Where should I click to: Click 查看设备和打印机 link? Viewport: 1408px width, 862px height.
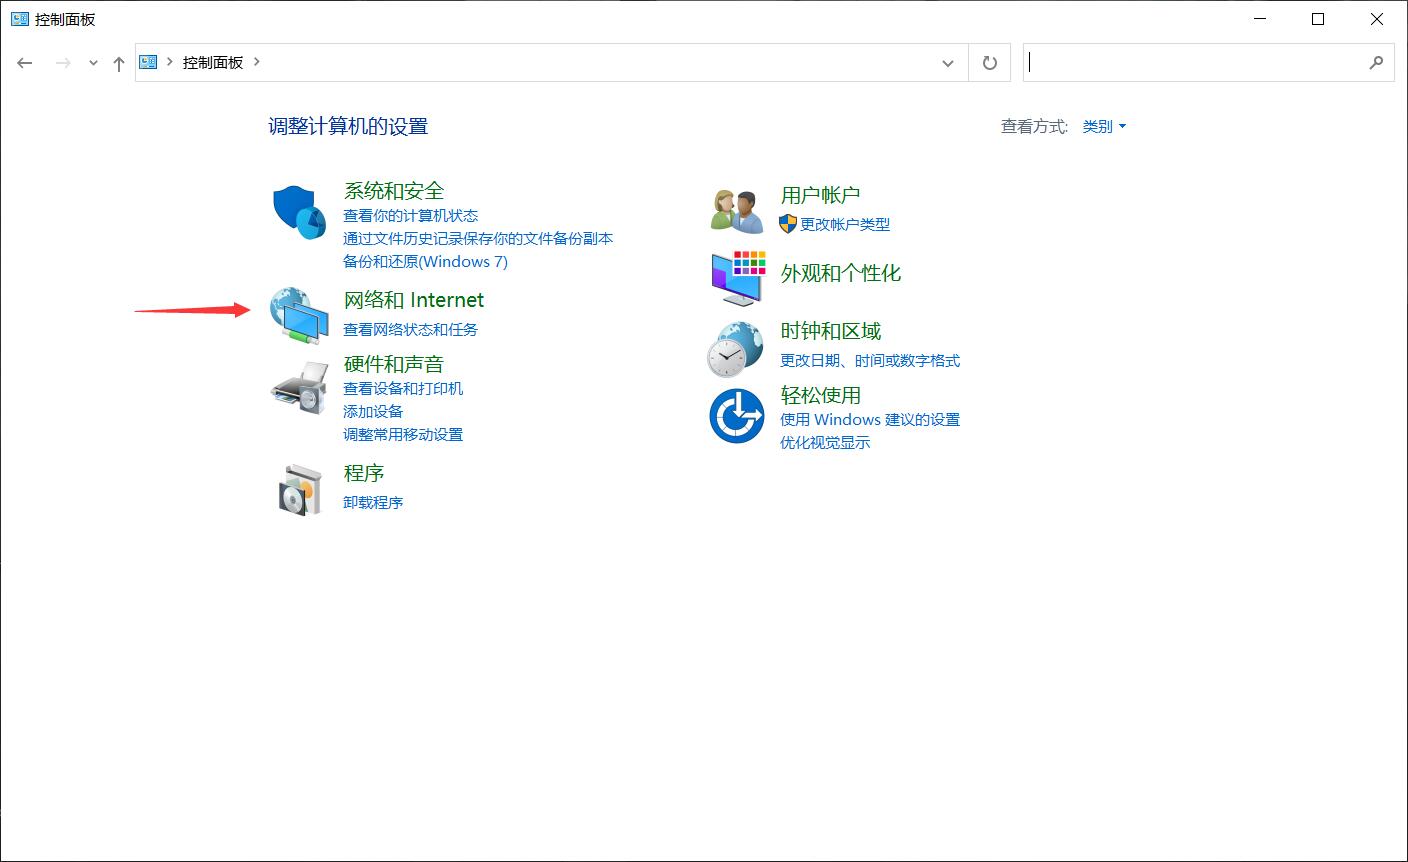tap(403, 388)
